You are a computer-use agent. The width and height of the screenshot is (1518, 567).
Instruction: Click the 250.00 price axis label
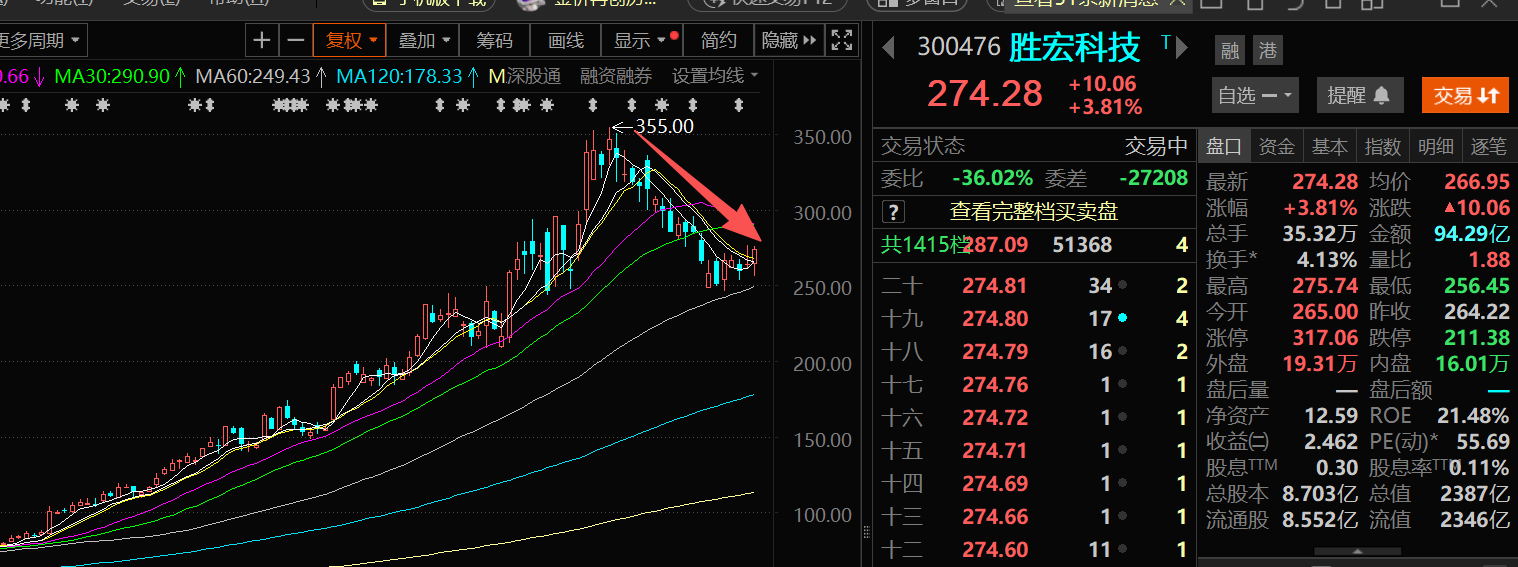[822, 288]
